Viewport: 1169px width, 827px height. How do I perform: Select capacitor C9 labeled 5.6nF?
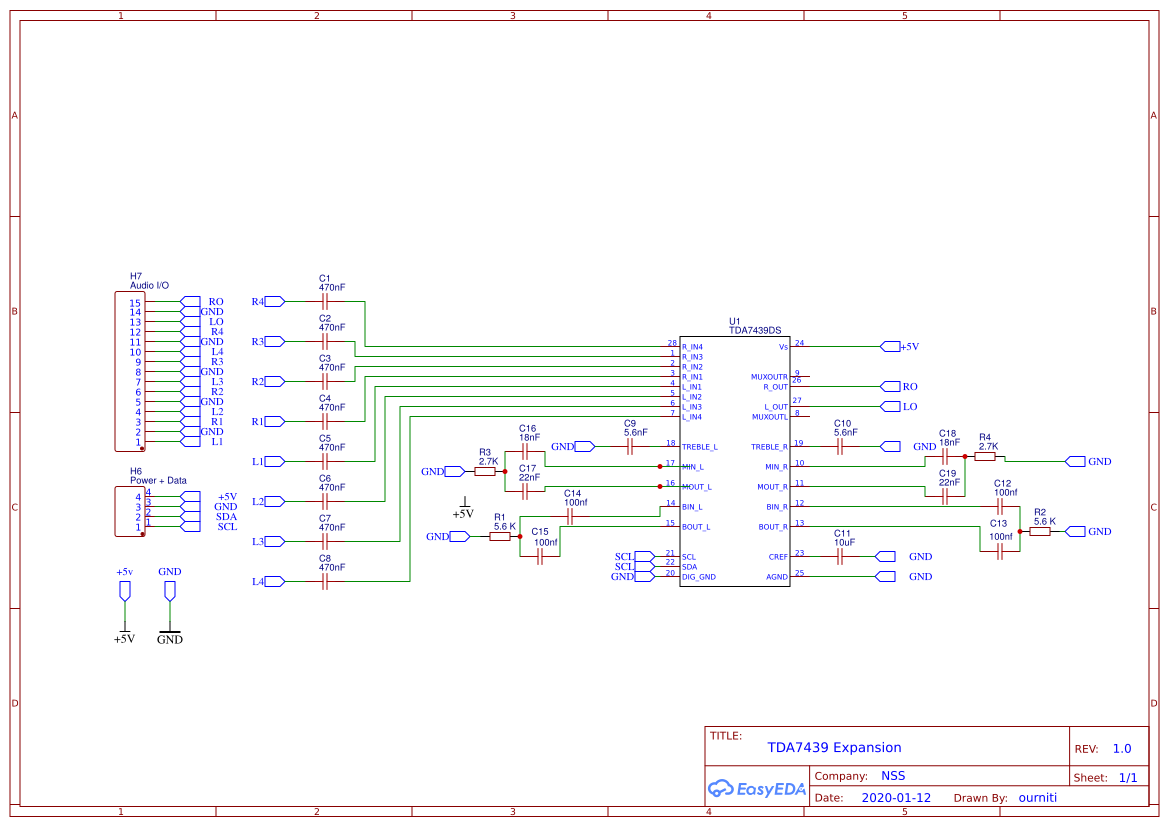pos(630,446)
